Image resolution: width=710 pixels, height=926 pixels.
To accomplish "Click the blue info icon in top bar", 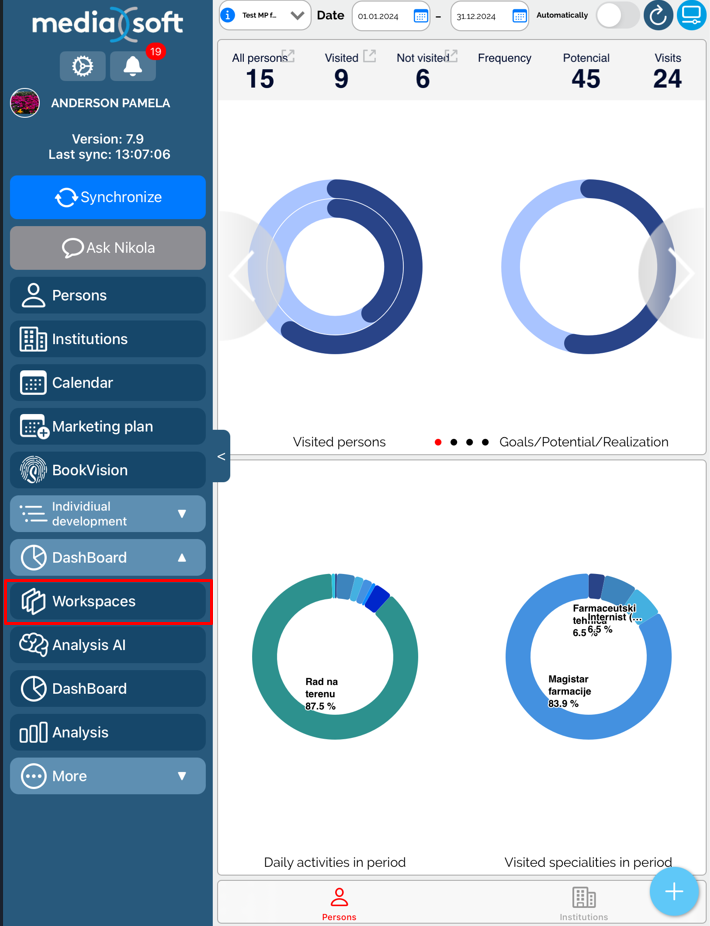I will [228, 15].
